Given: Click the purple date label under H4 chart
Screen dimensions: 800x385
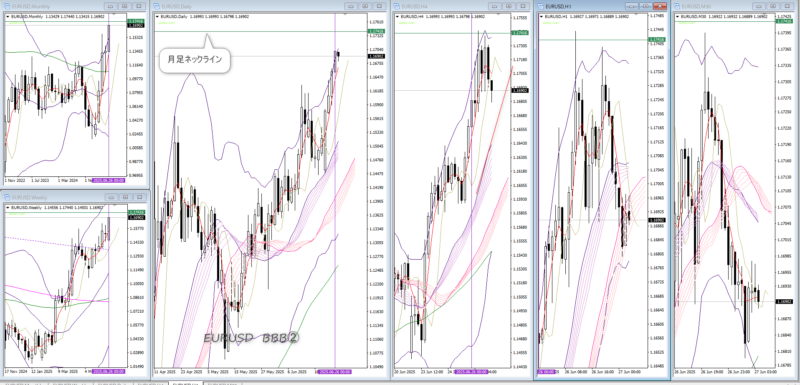Looking at the screenshot, I should (471, 372).
